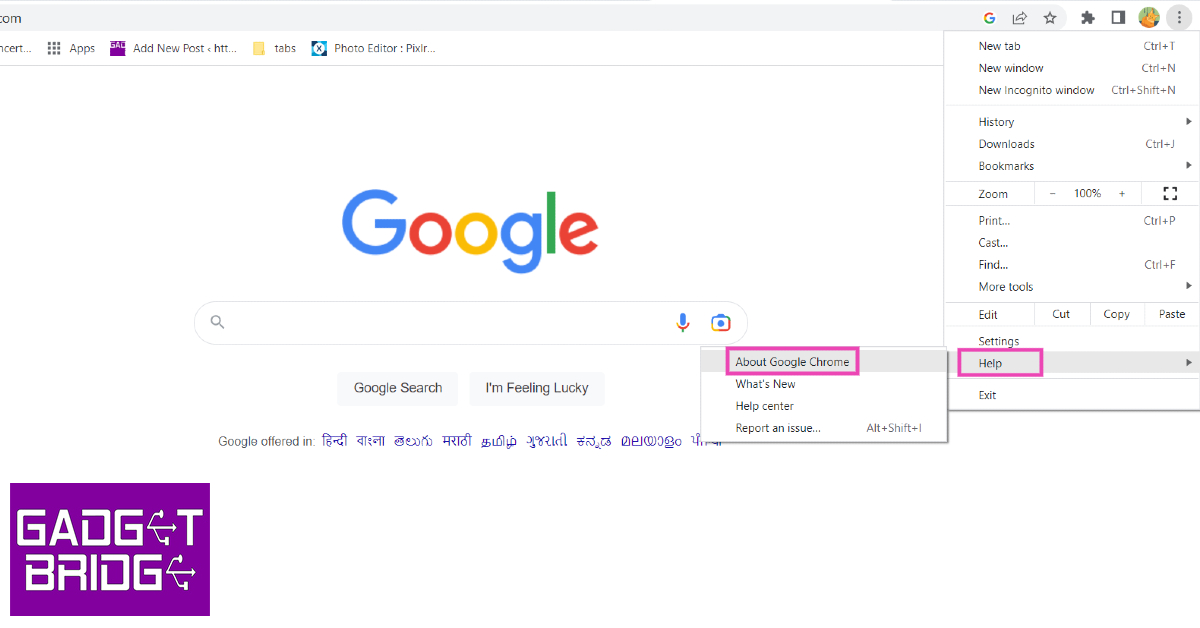Screen dimensions: 1200x628
Task: Open What's New in the Help submenu
Action: click(824, 384)
